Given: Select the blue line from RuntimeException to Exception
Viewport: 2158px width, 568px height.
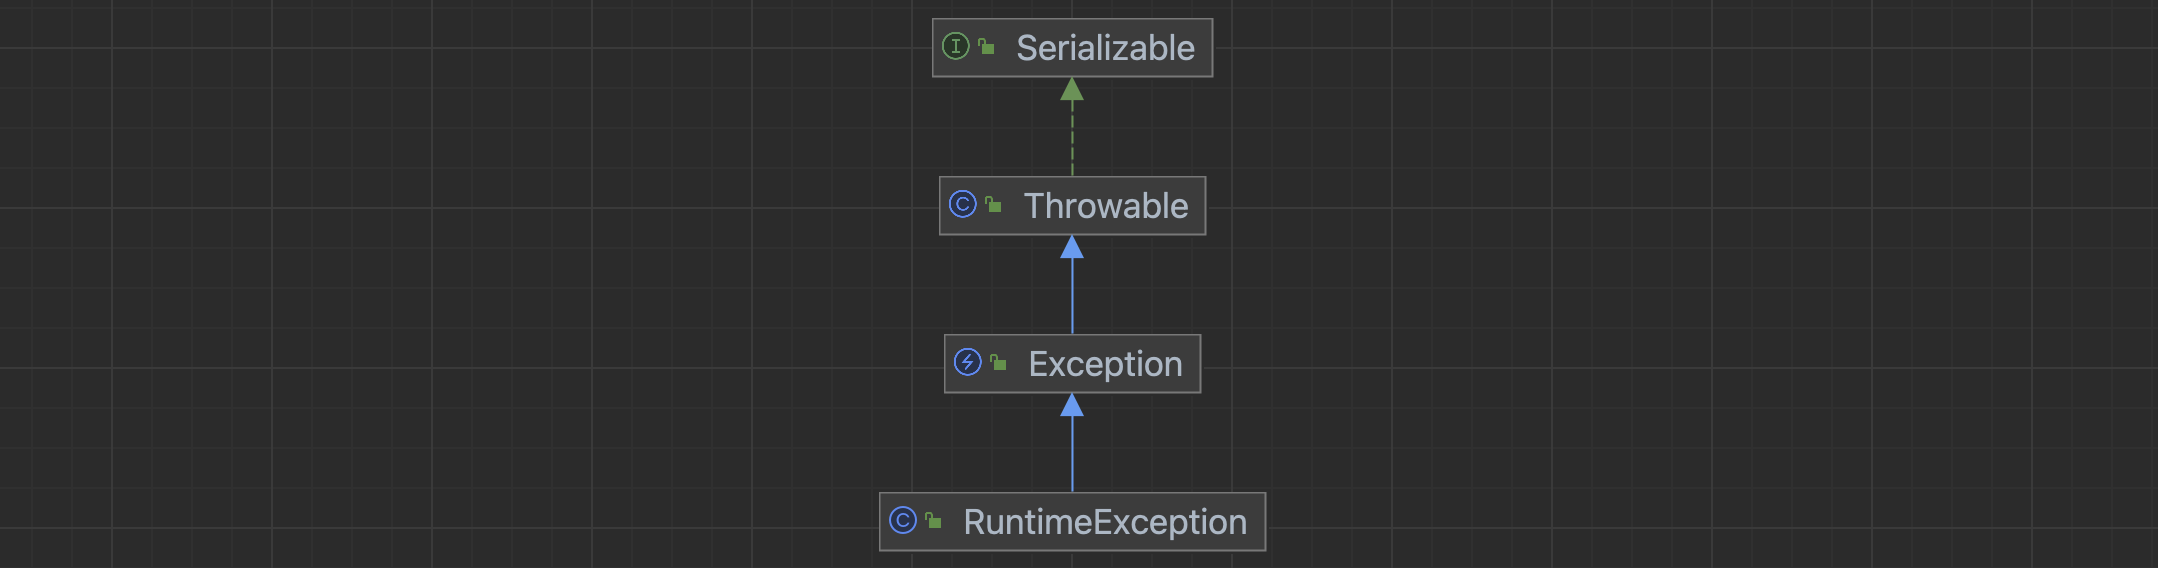Looking at the screenshot, I should coord(1072,455).
